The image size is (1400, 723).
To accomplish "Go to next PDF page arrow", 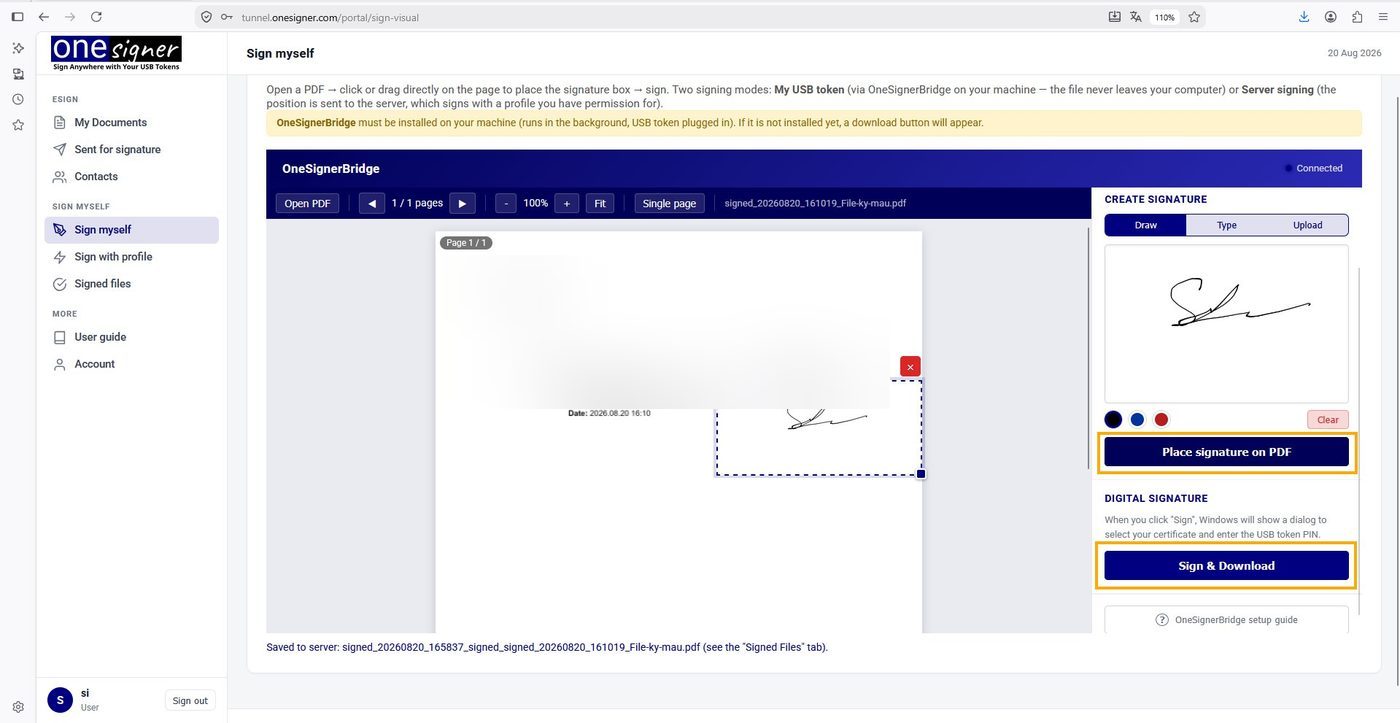I will [x=462, y=203].
